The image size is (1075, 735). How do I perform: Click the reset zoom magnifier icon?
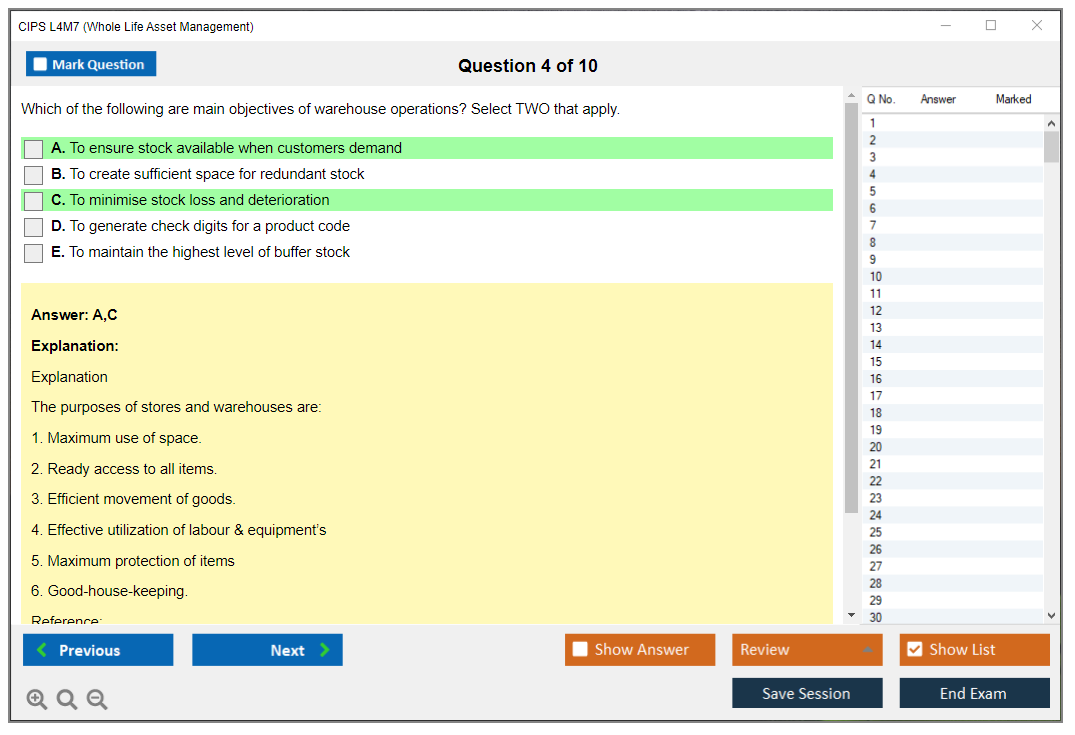(x=67, y=700)
